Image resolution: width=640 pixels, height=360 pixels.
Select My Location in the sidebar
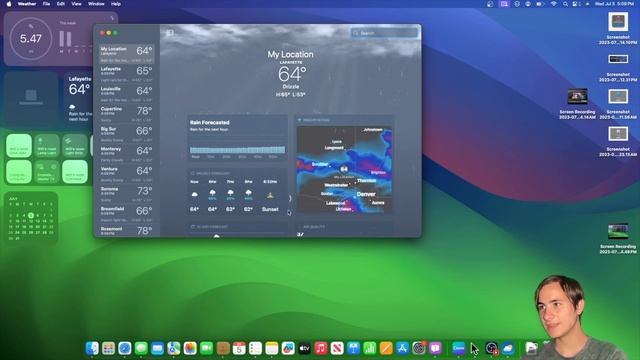127,53
